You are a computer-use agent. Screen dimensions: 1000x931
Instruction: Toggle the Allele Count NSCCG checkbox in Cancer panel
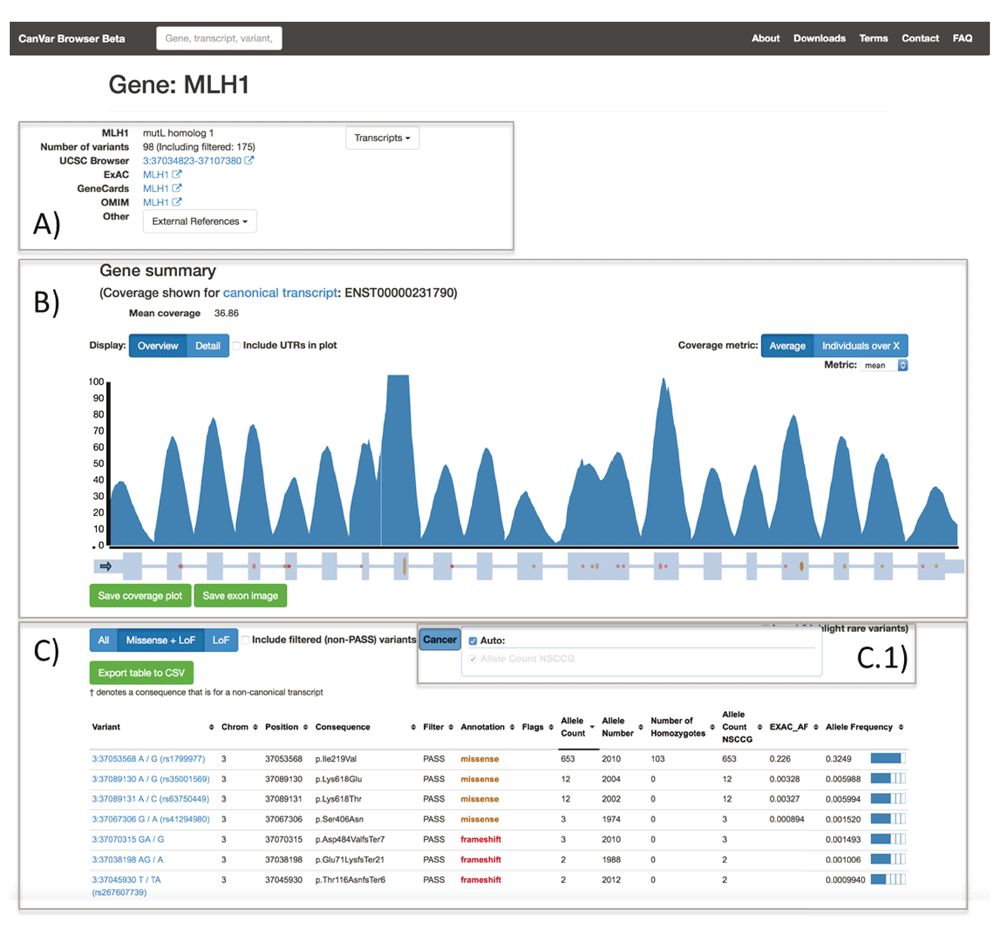tap(473, 659)
